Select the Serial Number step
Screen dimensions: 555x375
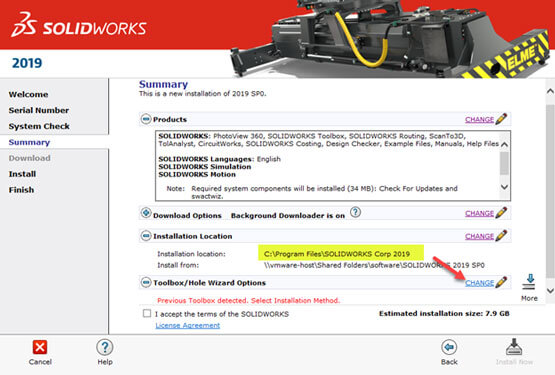pyautogui.click(x=39, y=110)
